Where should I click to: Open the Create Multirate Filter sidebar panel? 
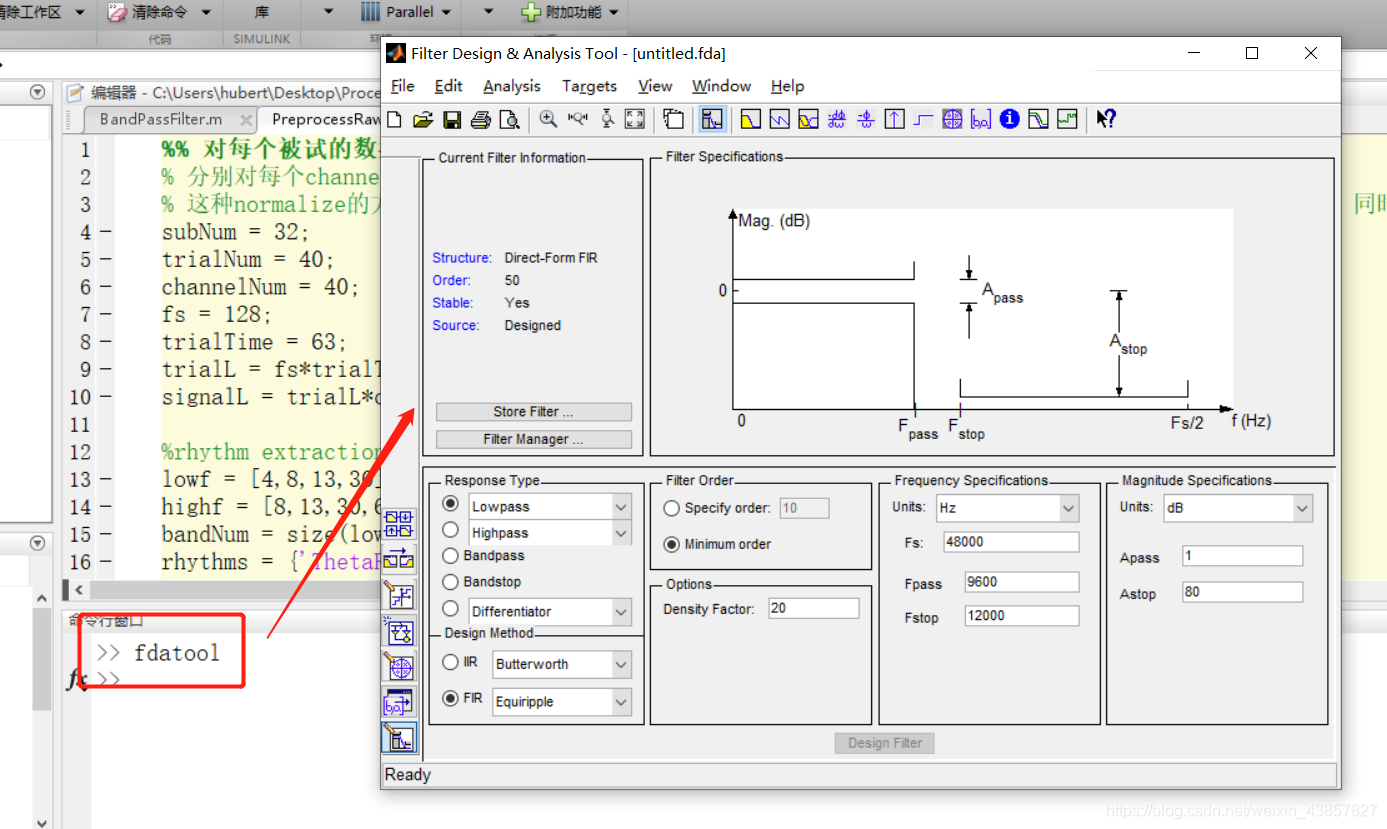pos(398,523)
